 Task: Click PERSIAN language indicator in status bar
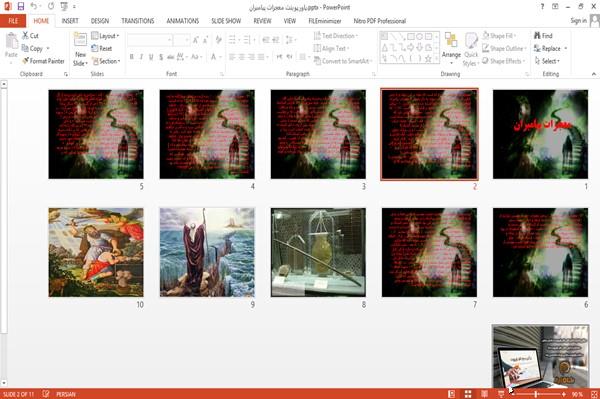click(x=66, y=394)
